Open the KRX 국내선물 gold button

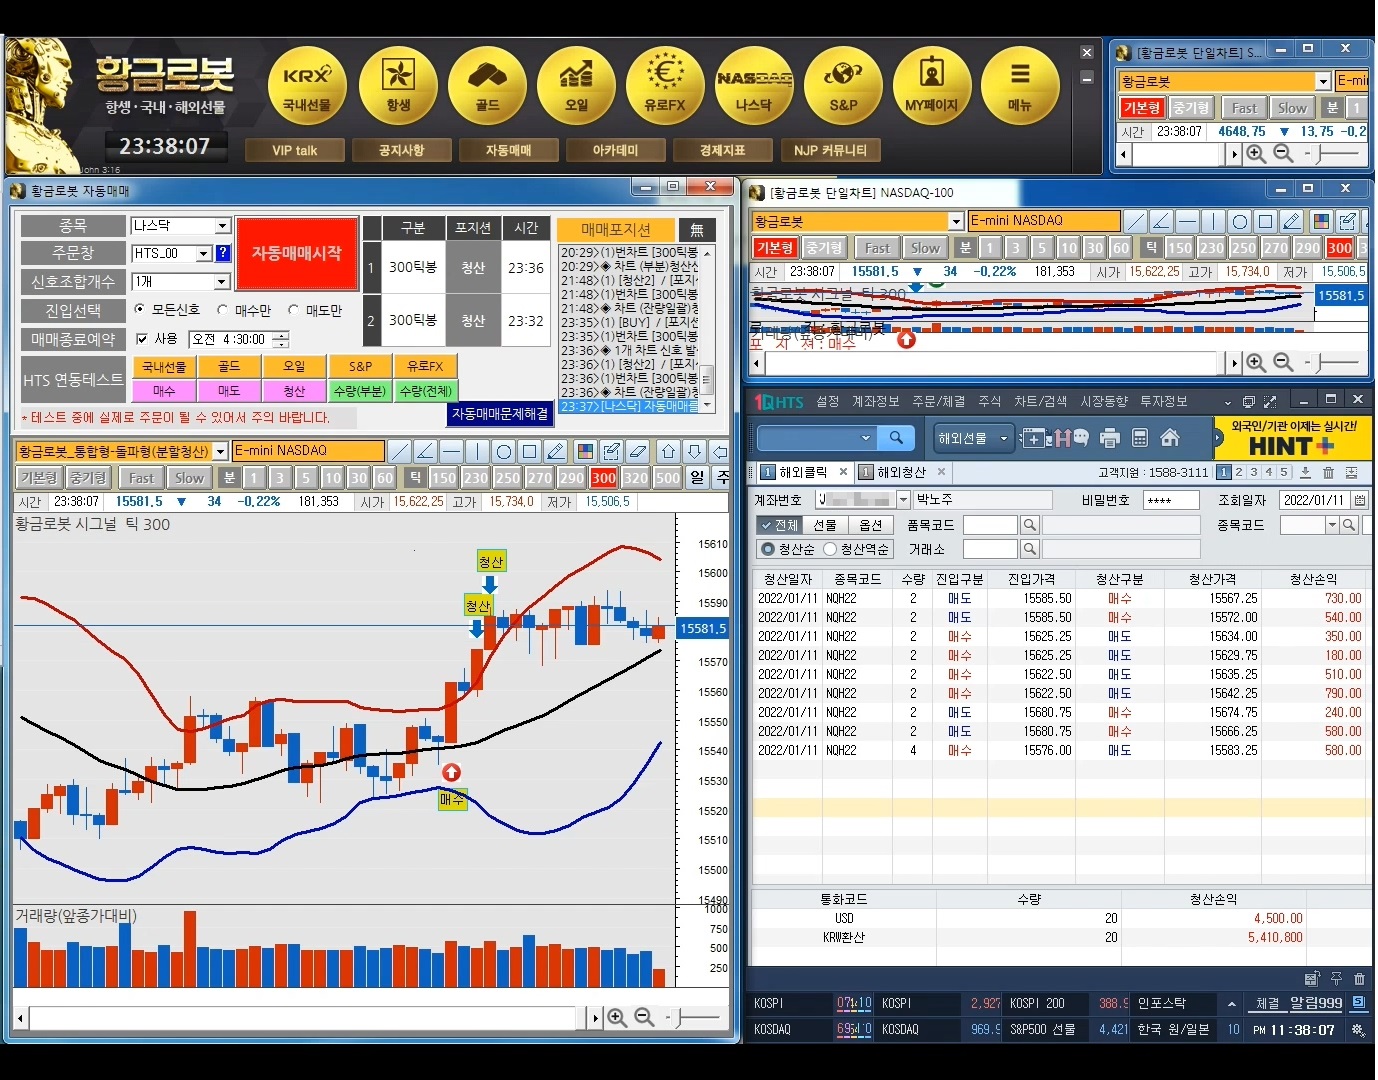[x=307, y=84]
